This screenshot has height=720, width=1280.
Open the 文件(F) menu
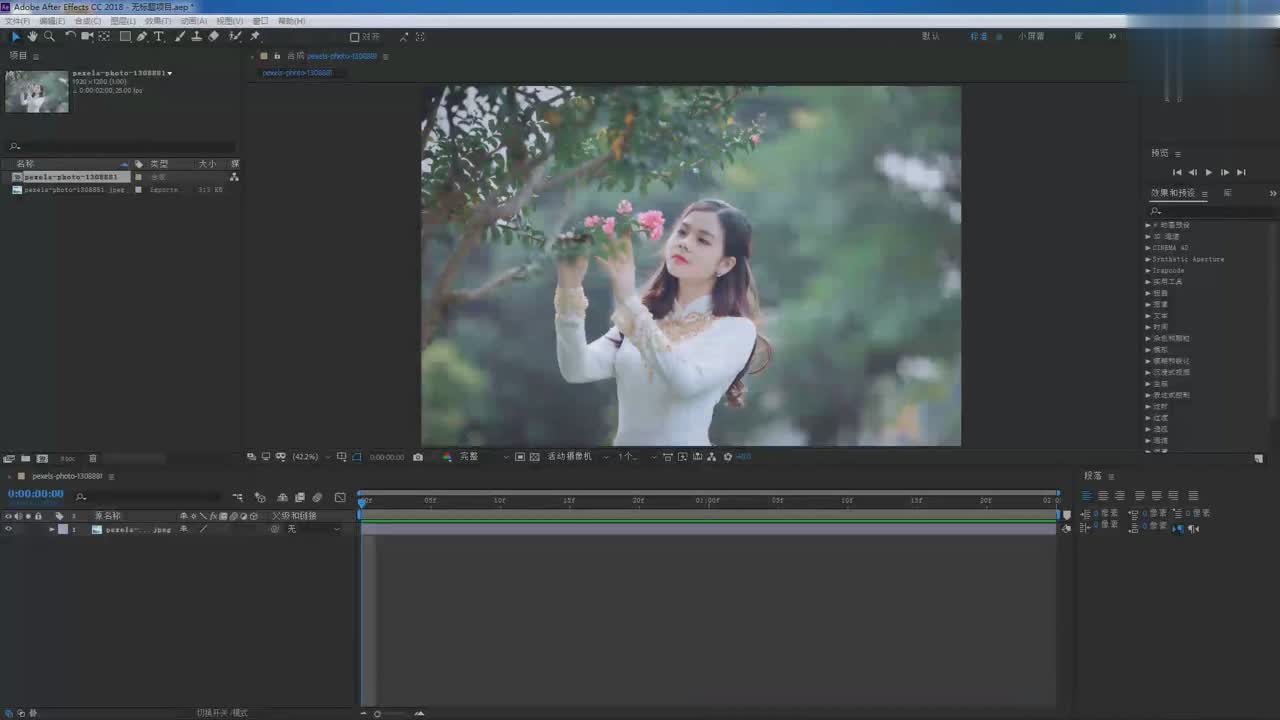(18, 21)
